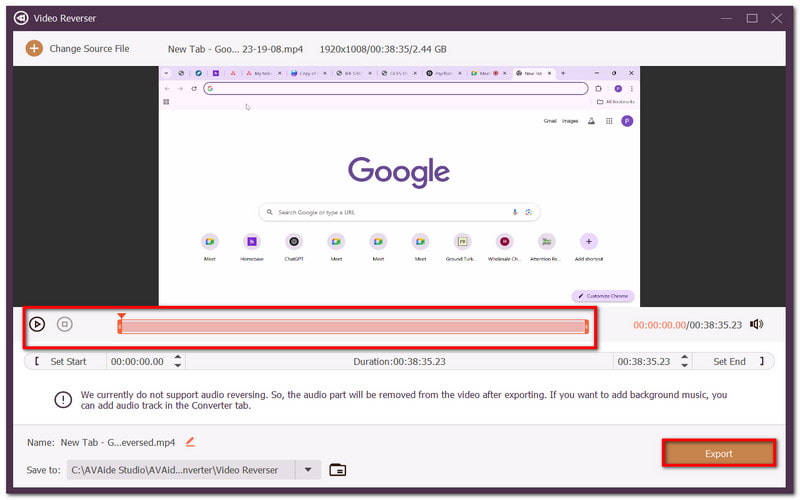The height and width of the screenshot is (500, 800).
Task: Click the start time input field
Action: pos(138,361)
